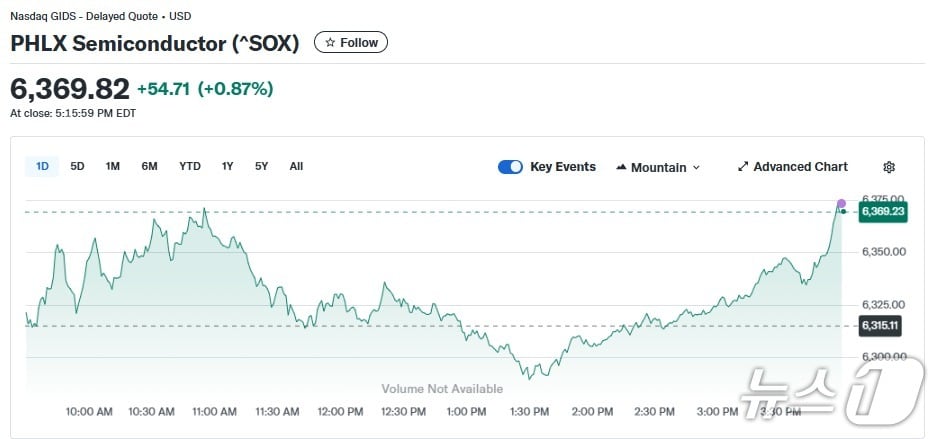The image size is (938, 439).
Task: Click the purple key event marker dot
Action: click(x=841, y=203)
